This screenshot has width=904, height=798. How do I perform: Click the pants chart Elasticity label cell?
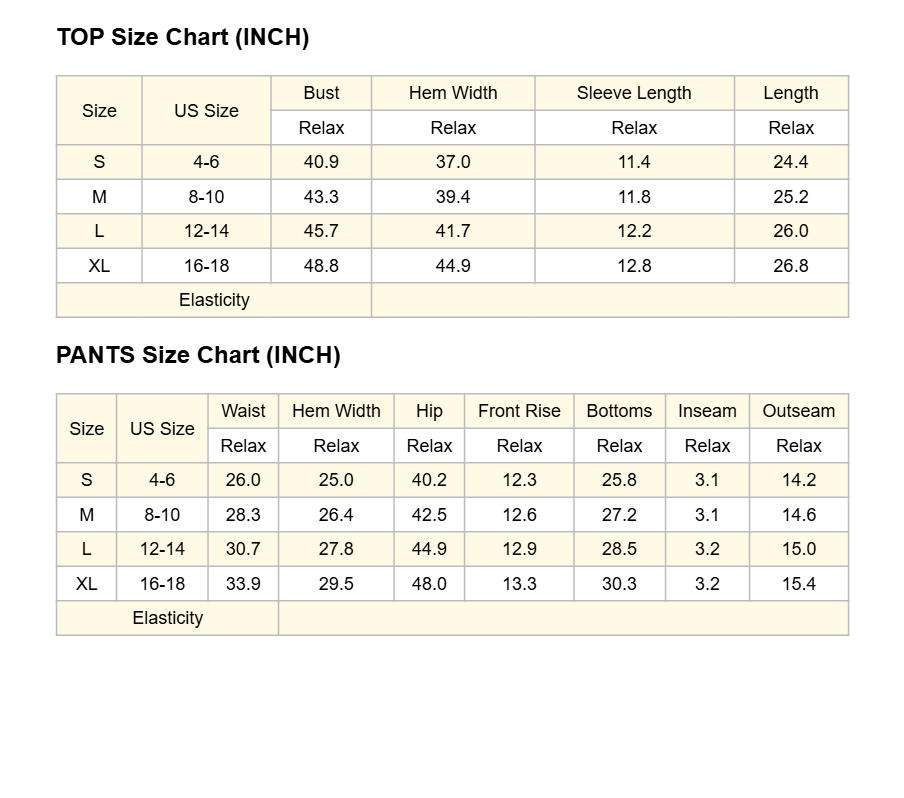pyautogui.click(x=168, y=618)
